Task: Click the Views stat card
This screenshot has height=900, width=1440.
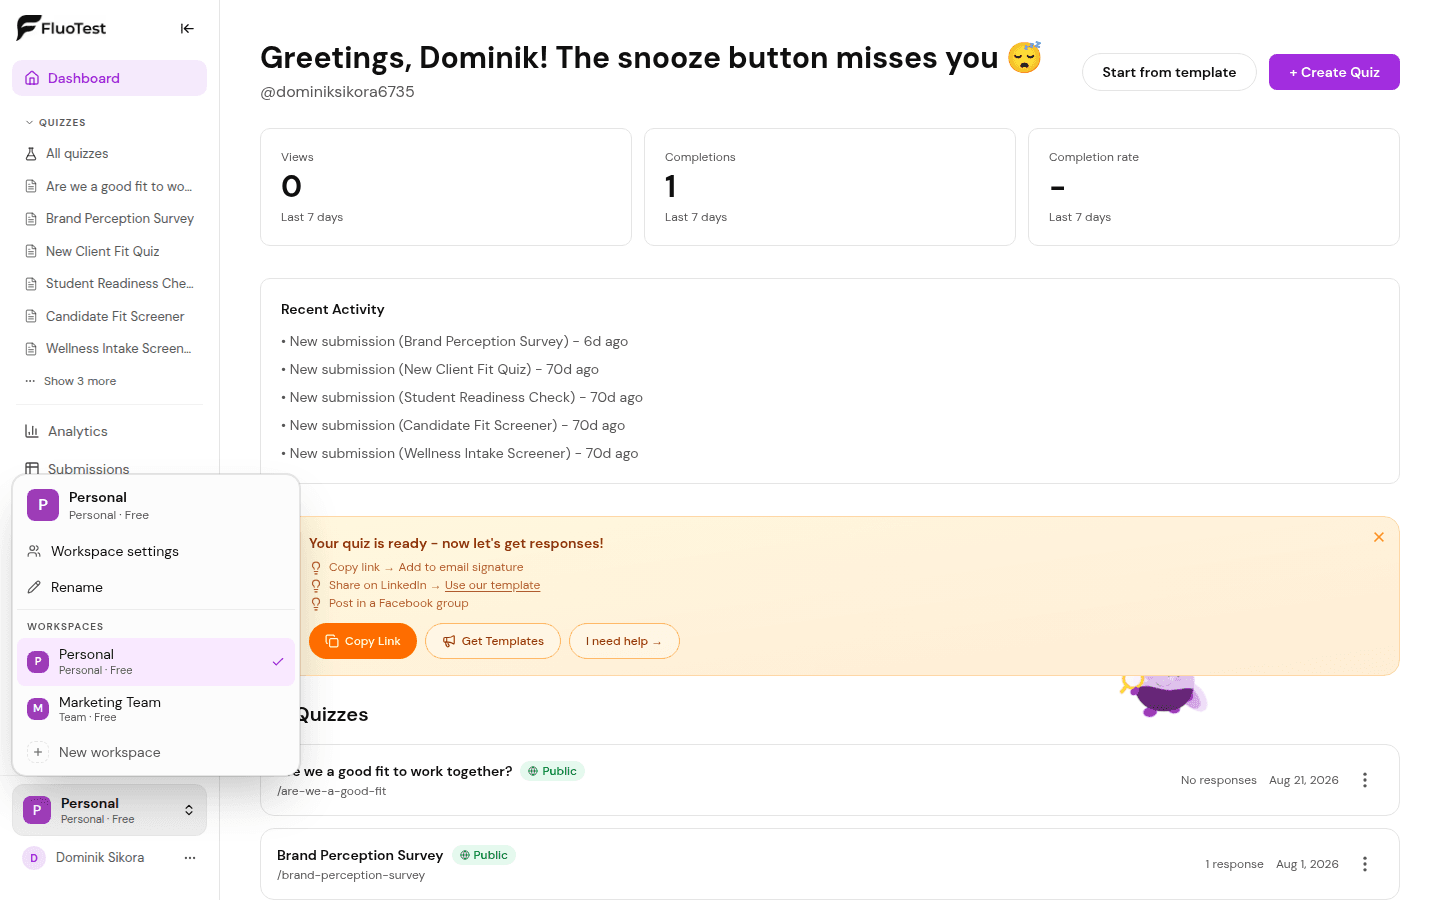Action: [446, 187]
